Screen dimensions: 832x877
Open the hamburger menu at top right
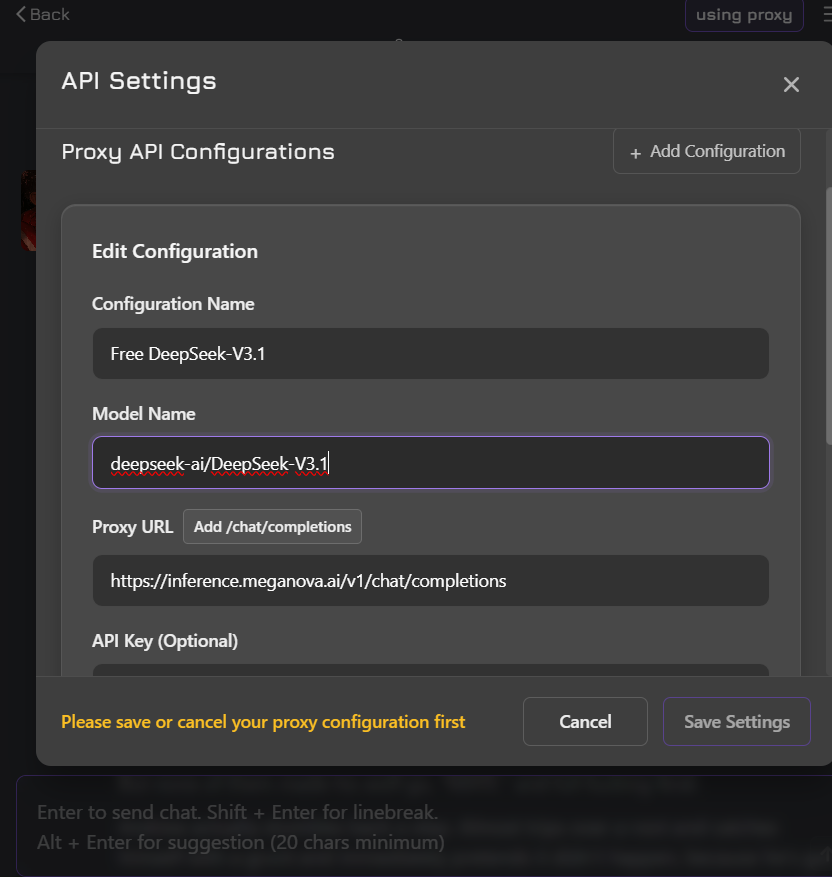tap(825, 15)
